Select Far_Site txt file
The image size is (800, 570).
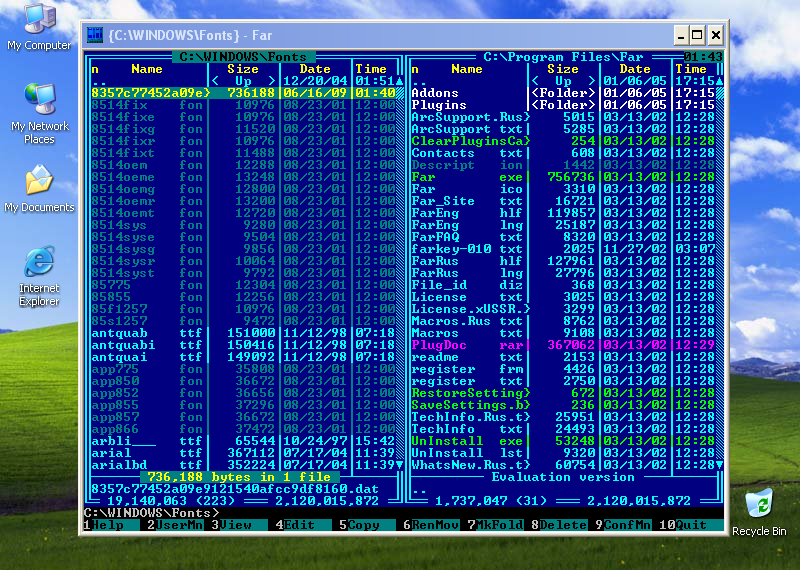point(563,201)
